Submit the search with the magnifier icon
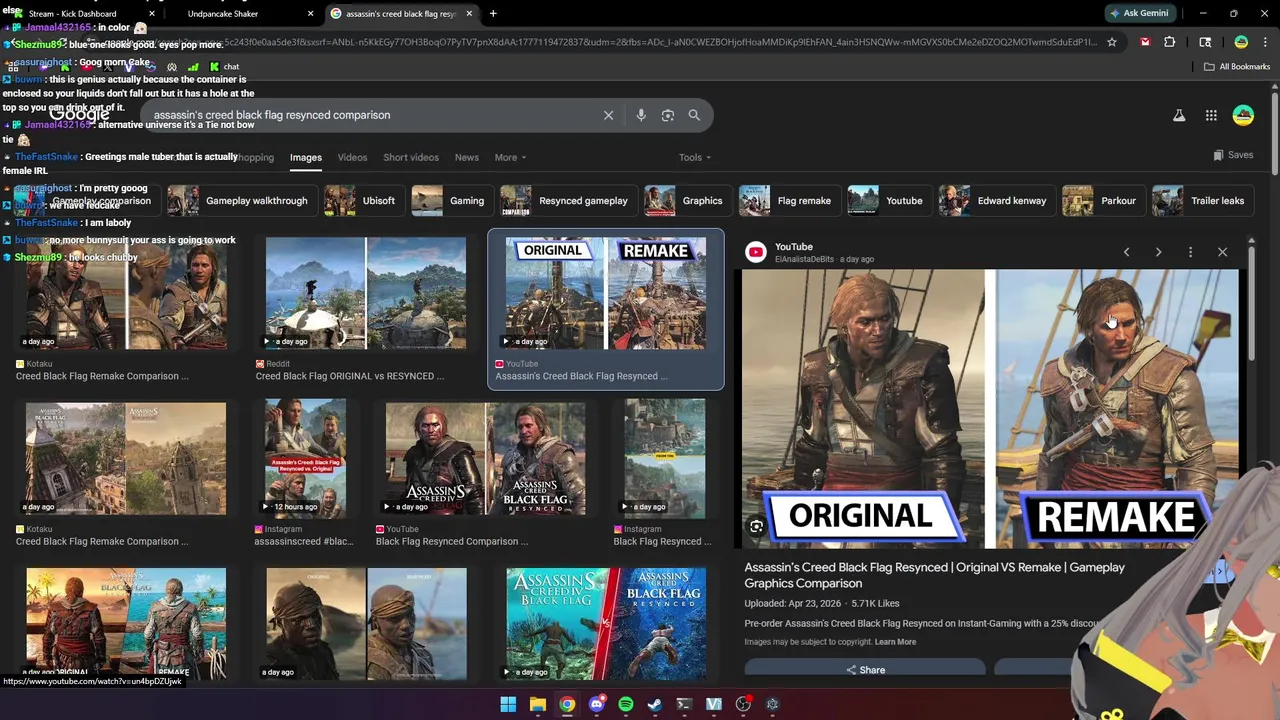The height and width of the screenshot is (720, 1280). (694, 115)
